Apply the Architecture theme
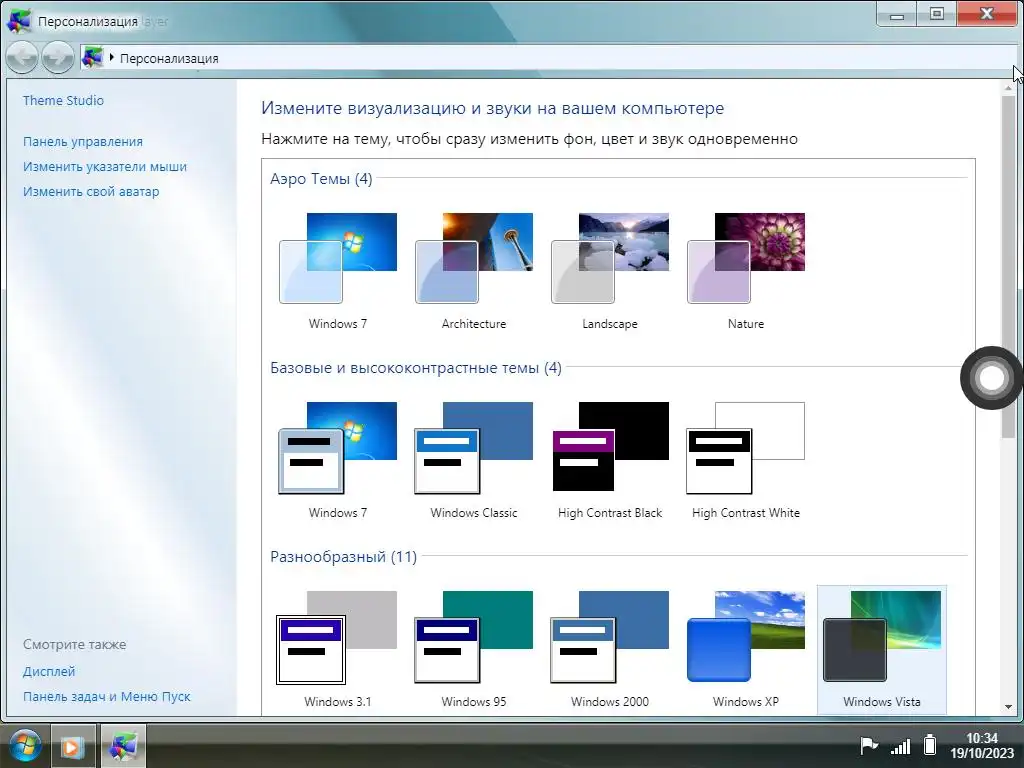 473,270
